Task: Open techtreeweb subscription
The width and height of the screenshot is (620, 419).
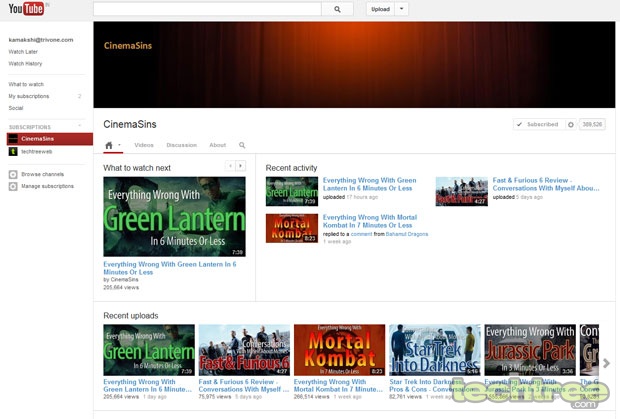Action: (x=36, y=152)
